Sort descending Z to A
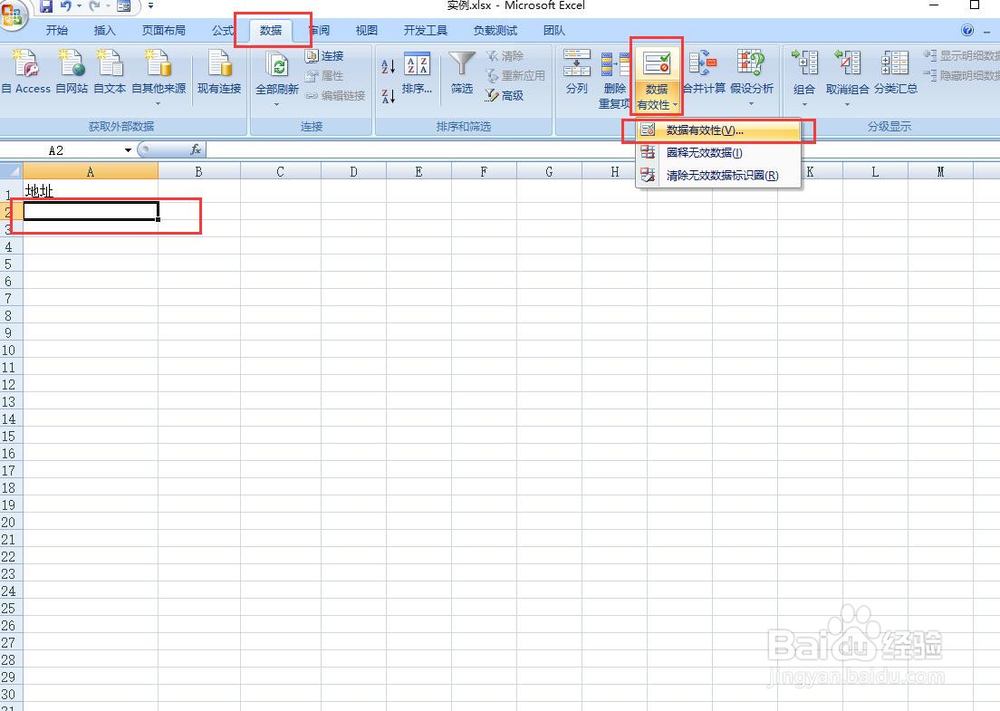The image size is (1000, 711). (x=388, y=96)
